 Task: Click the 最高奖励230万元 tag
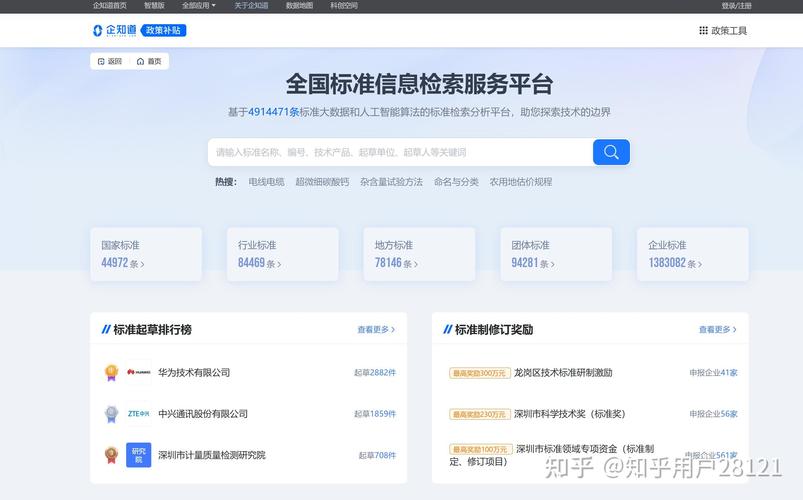point(480,414)
